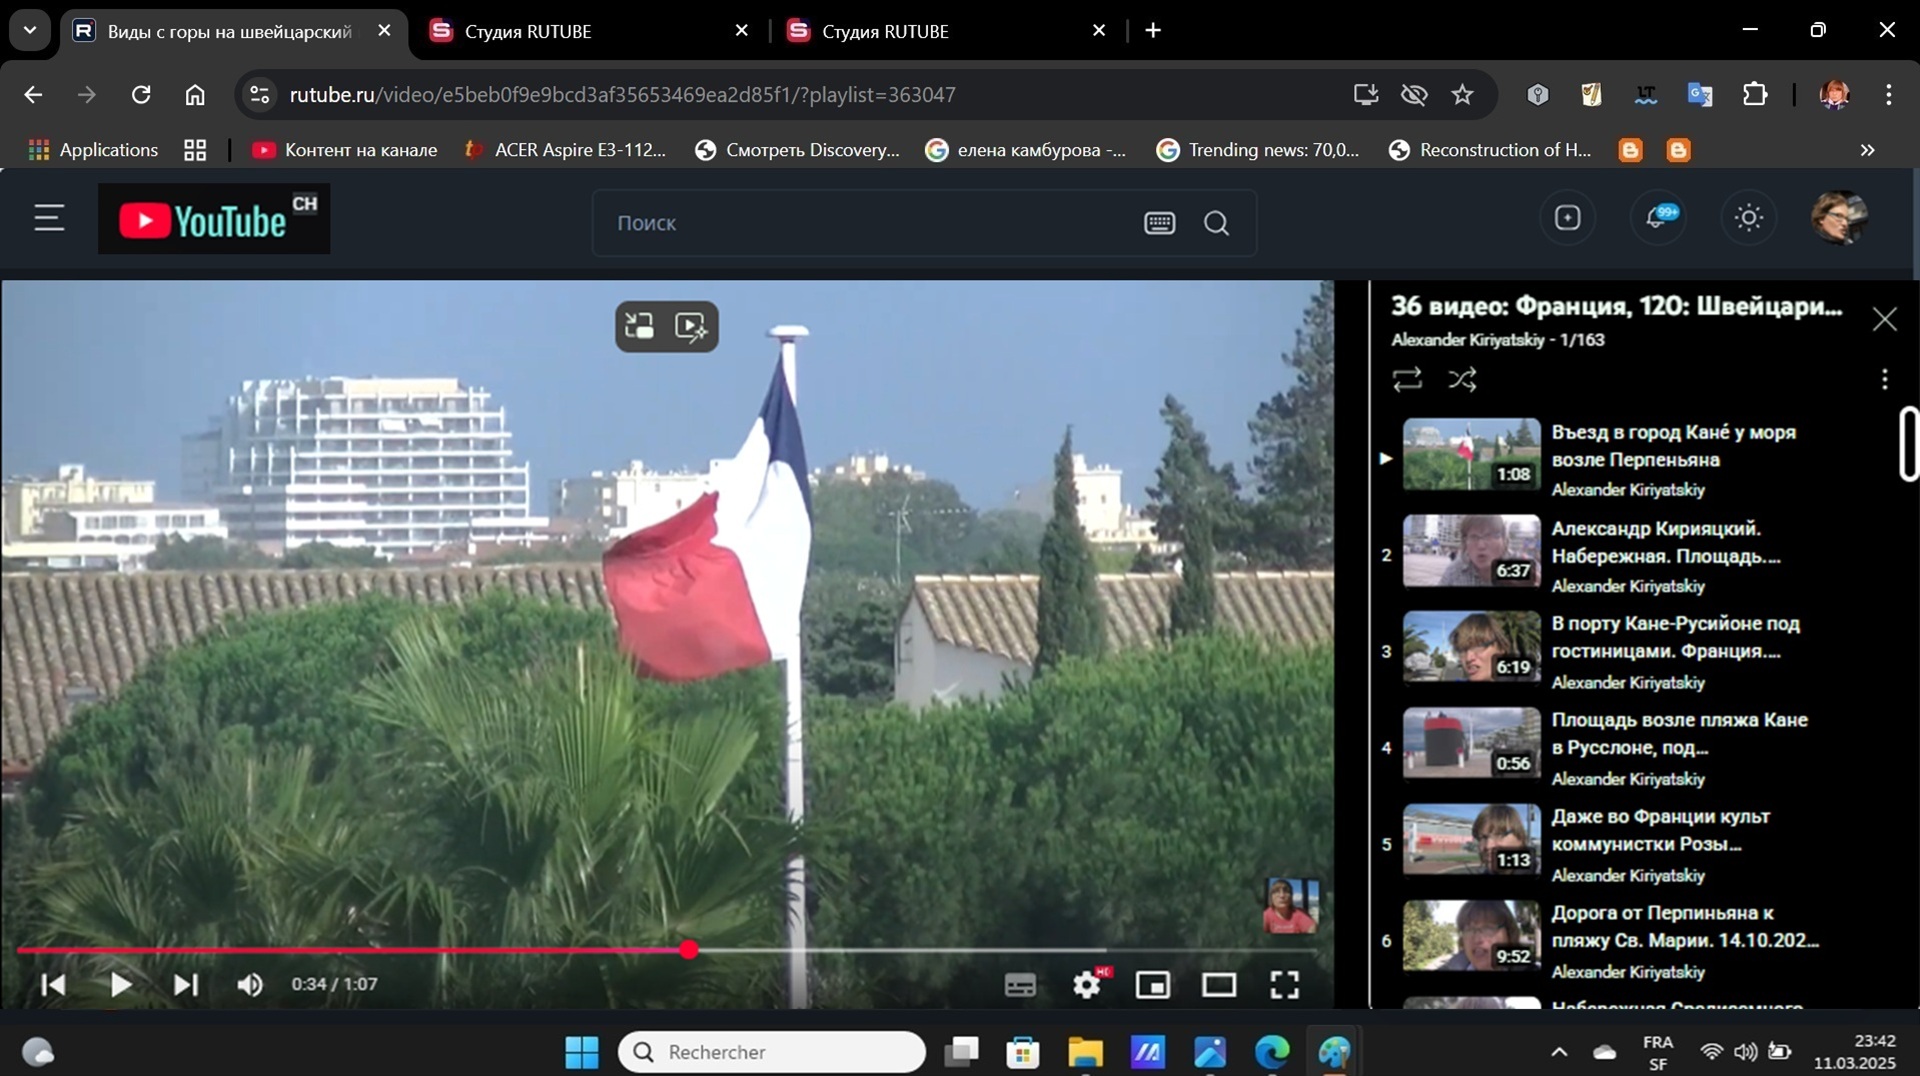
Task: Skip to the next video in player
Action: click(186, 985)
